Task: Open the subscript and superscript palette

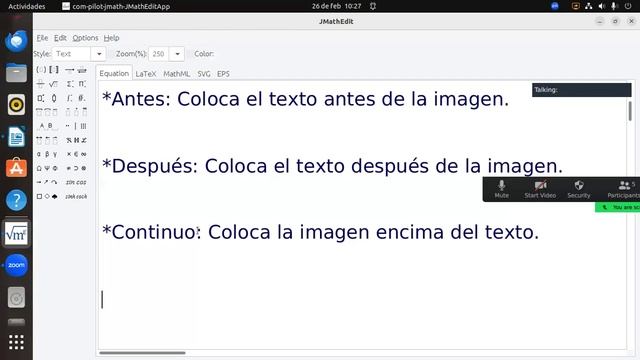Action: pos(47,98)
